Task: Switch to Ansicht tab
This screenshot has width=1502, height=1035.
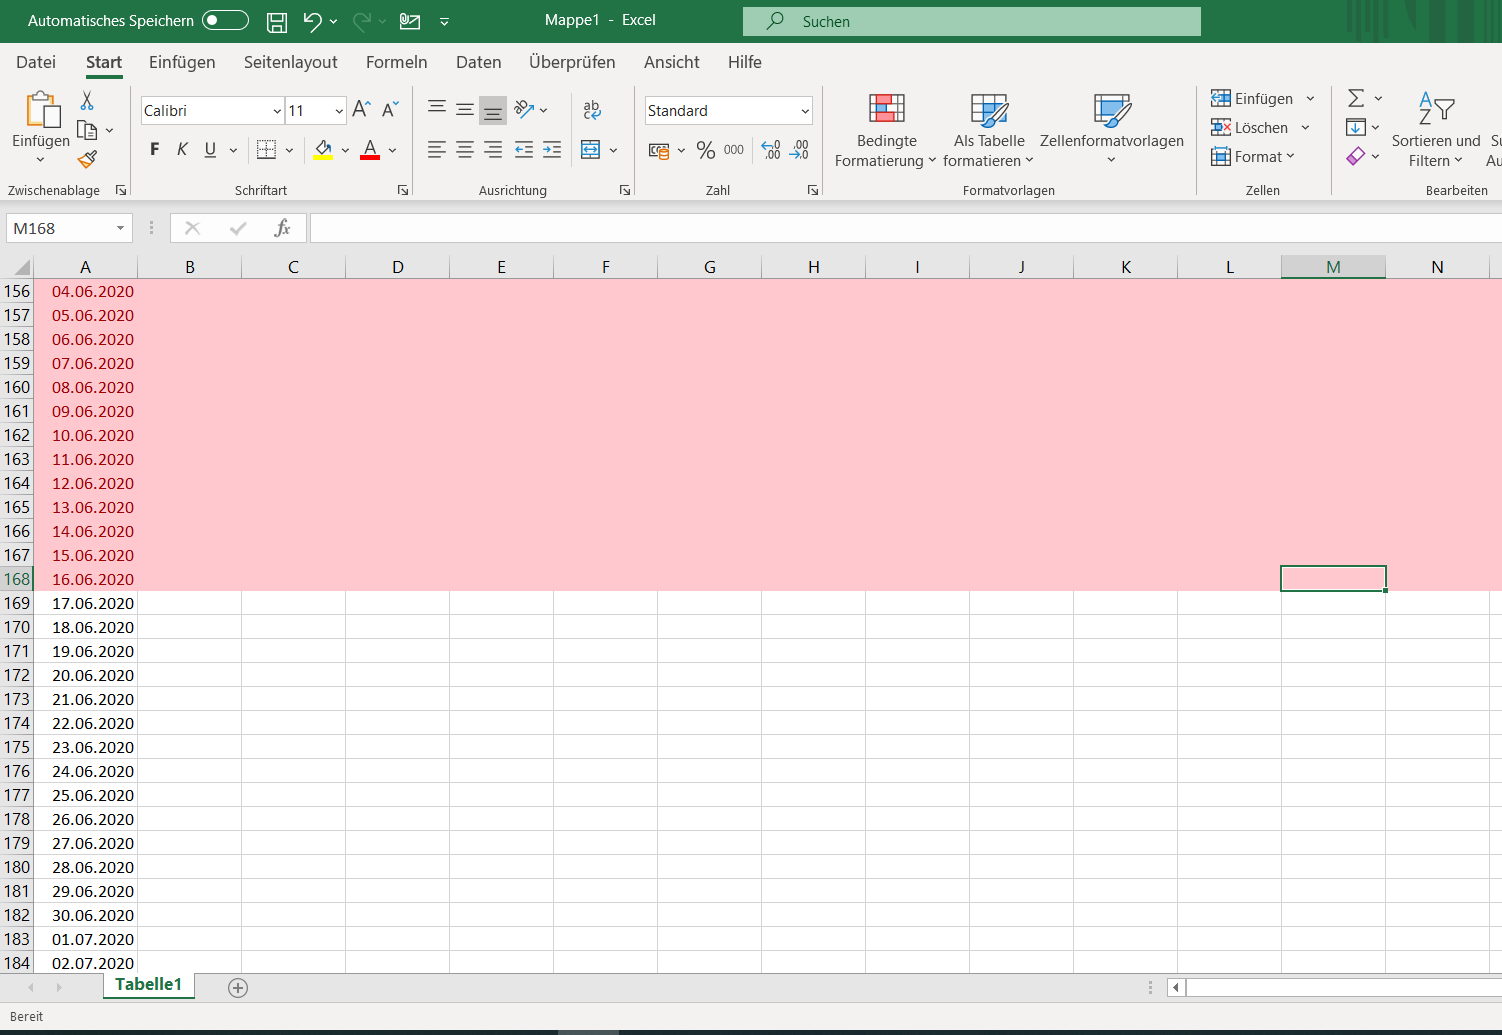Action: (x=672, y=62)
